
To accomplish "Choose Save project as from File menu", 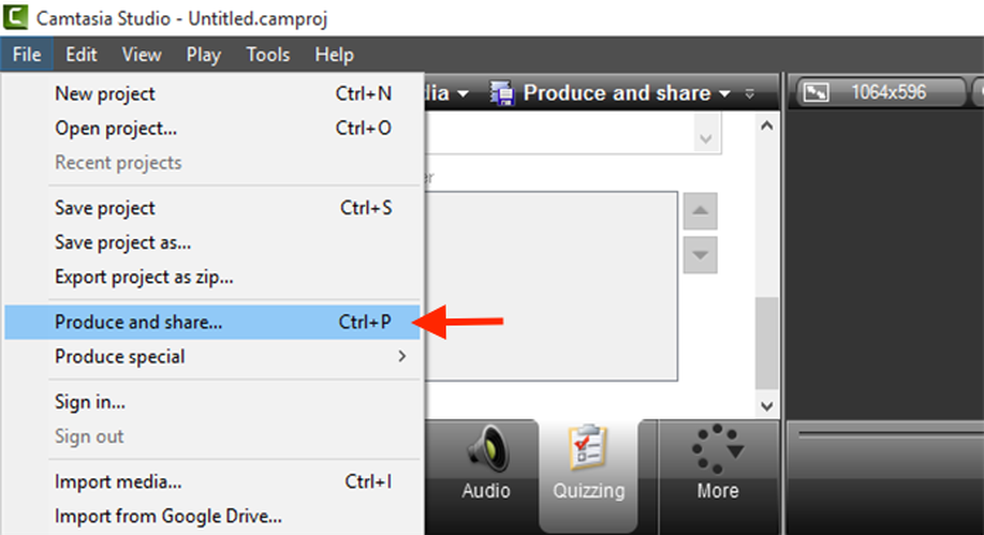I will [x=123, y=243].
